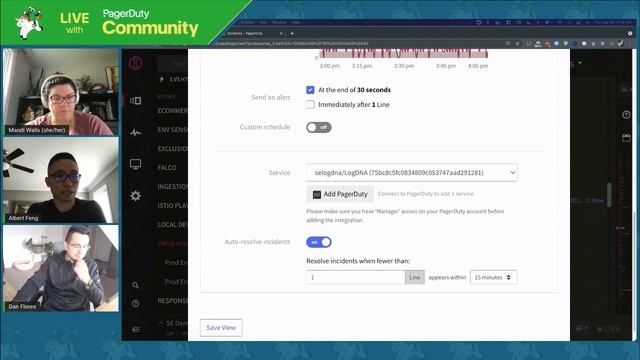This screenshot has height=360, width=640.
Task: Select the LOCAL DEV view in sidebar
Action: (172, 224)
